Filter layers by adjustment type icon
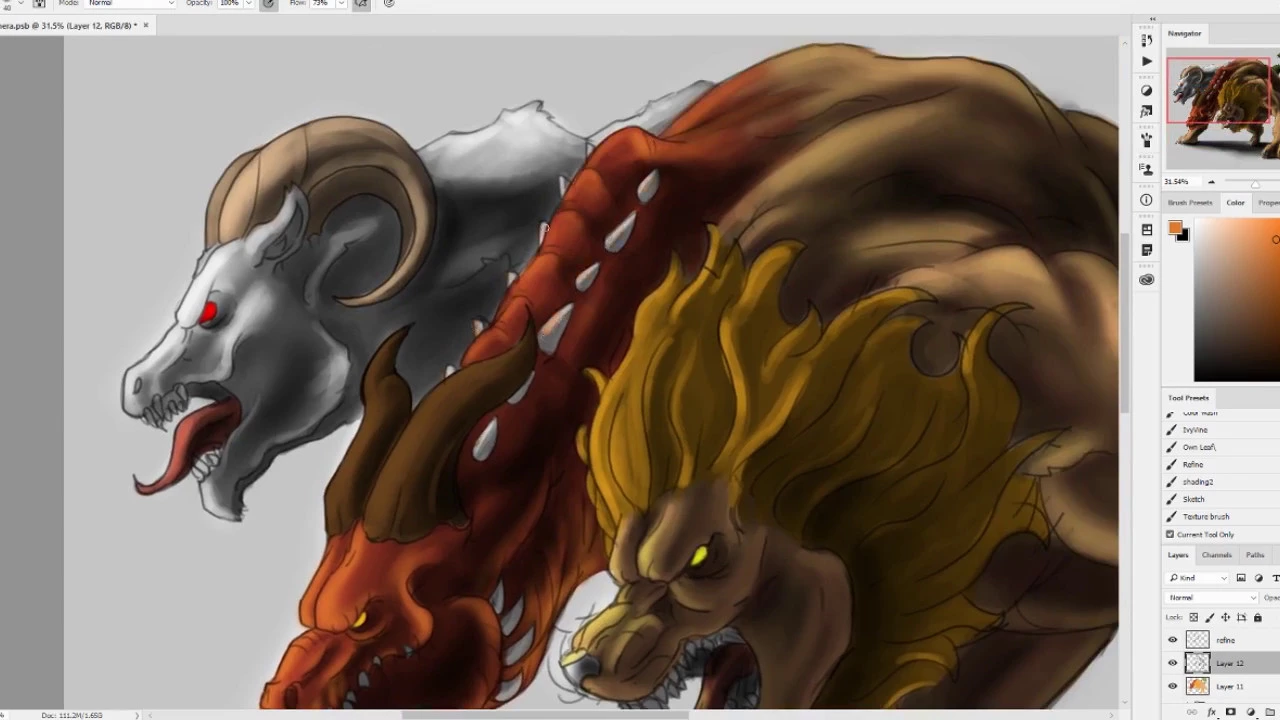Screen dimensions: 1280x720 (1259, 578)
